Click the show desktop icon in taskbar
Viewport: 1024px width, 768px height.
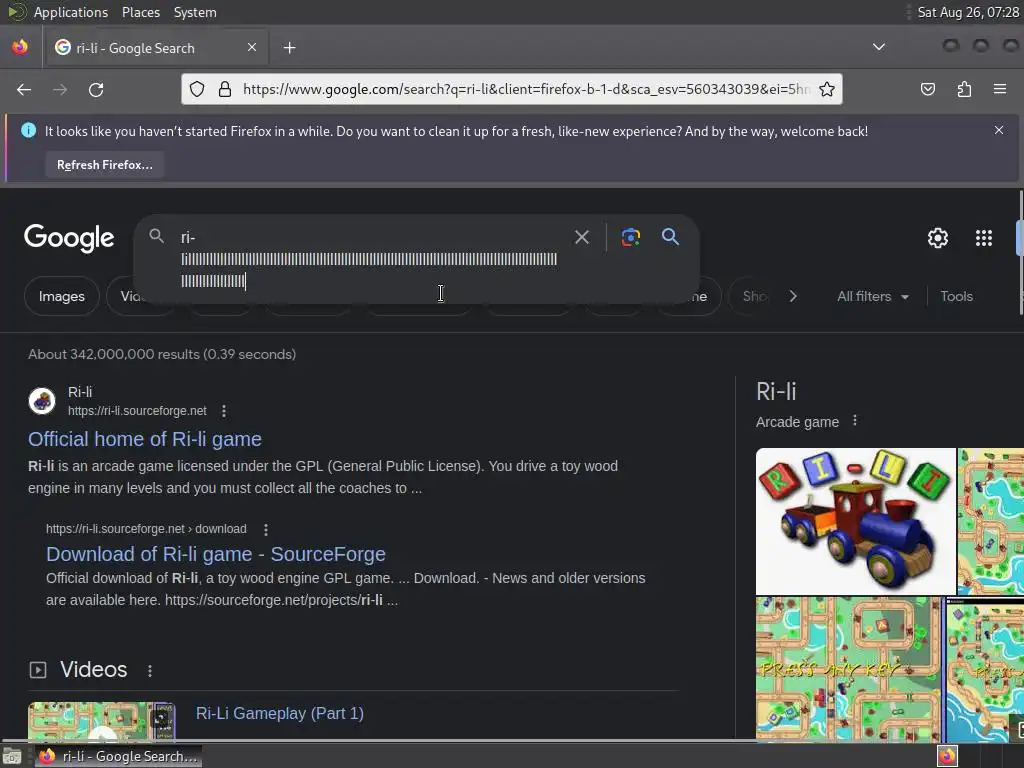pos(12,757)
